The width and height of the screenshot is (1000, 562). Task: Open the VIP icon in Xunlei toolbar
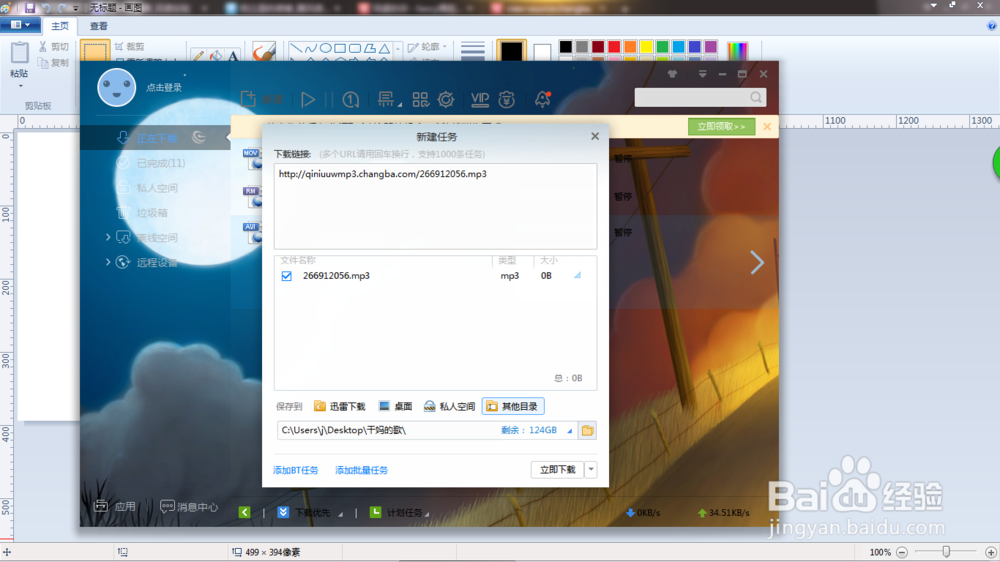(480, 99)
